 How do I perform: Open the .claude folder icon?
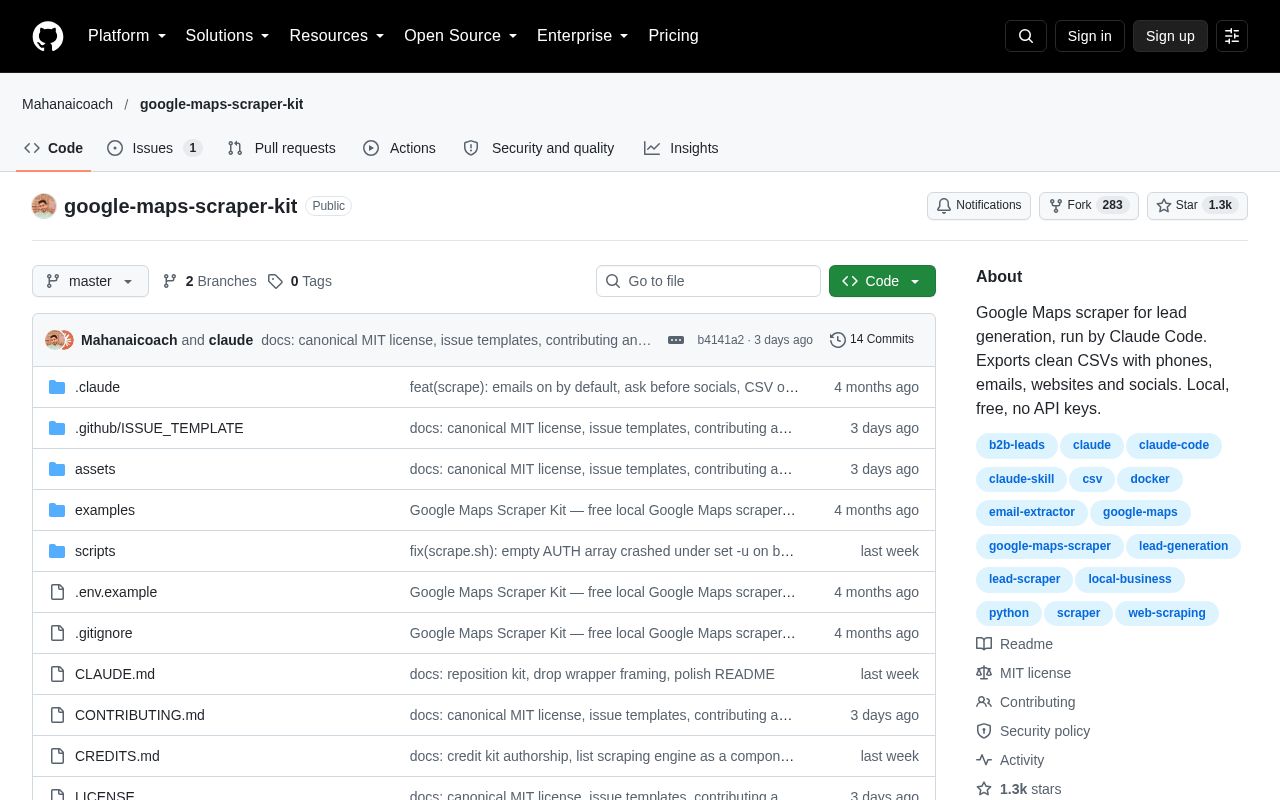[57, 387]
